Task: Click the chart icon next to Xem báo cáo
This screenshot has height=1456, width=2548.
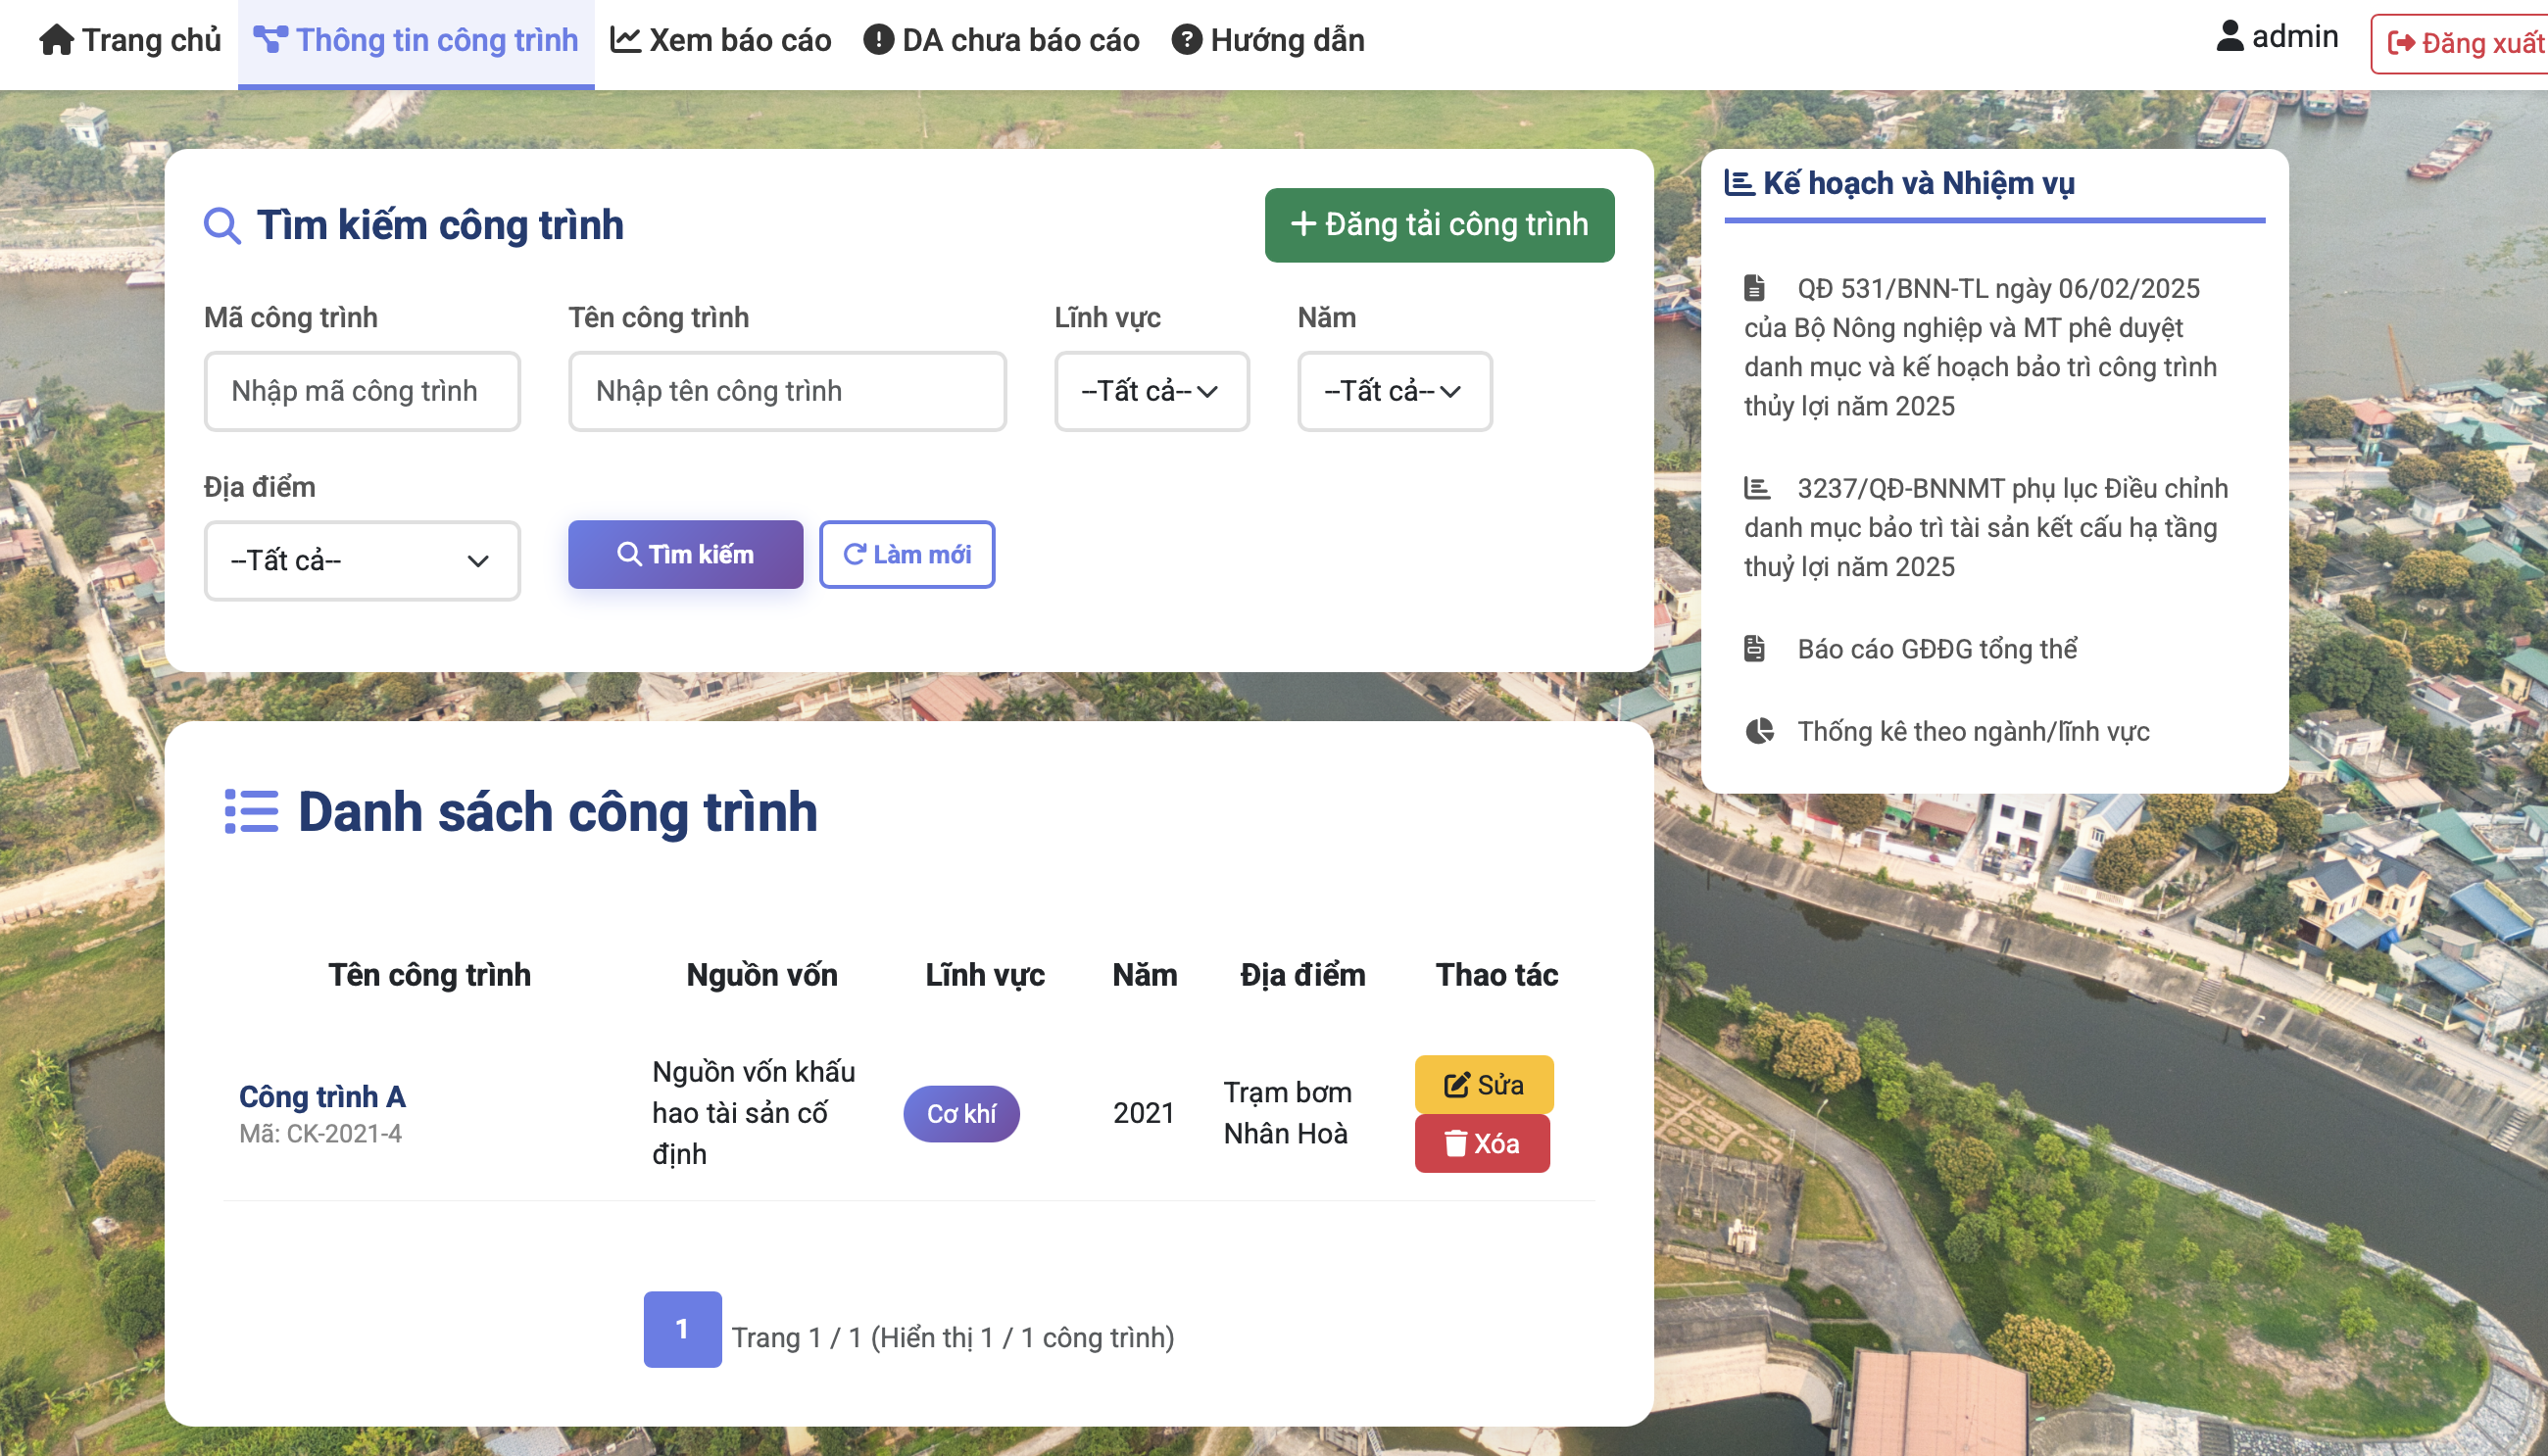Action: [625, 40]
